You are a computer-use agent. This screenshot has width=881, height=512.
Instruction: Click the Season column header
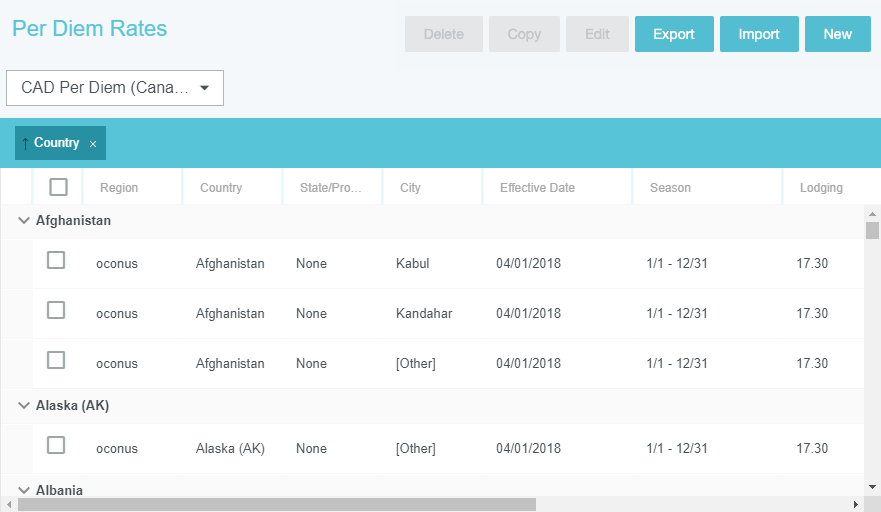tap(670, 188)
